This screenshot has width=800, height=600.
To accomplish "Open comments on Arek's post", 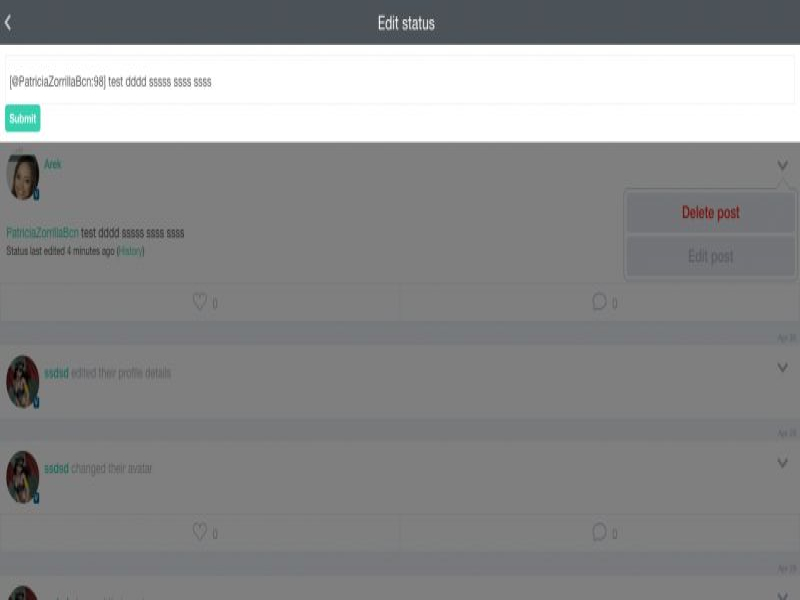I will pyautogui.click(x=599, y=302).
